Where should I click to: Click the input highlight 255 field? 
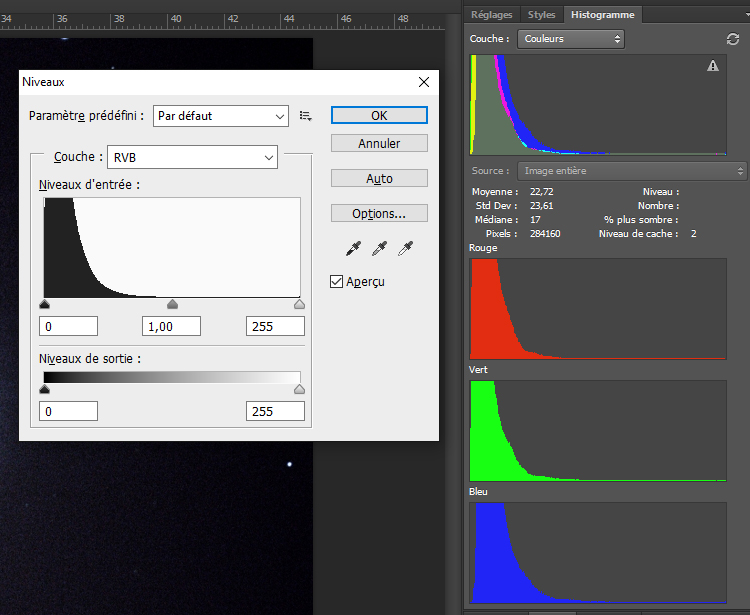(x=275, y=326)
